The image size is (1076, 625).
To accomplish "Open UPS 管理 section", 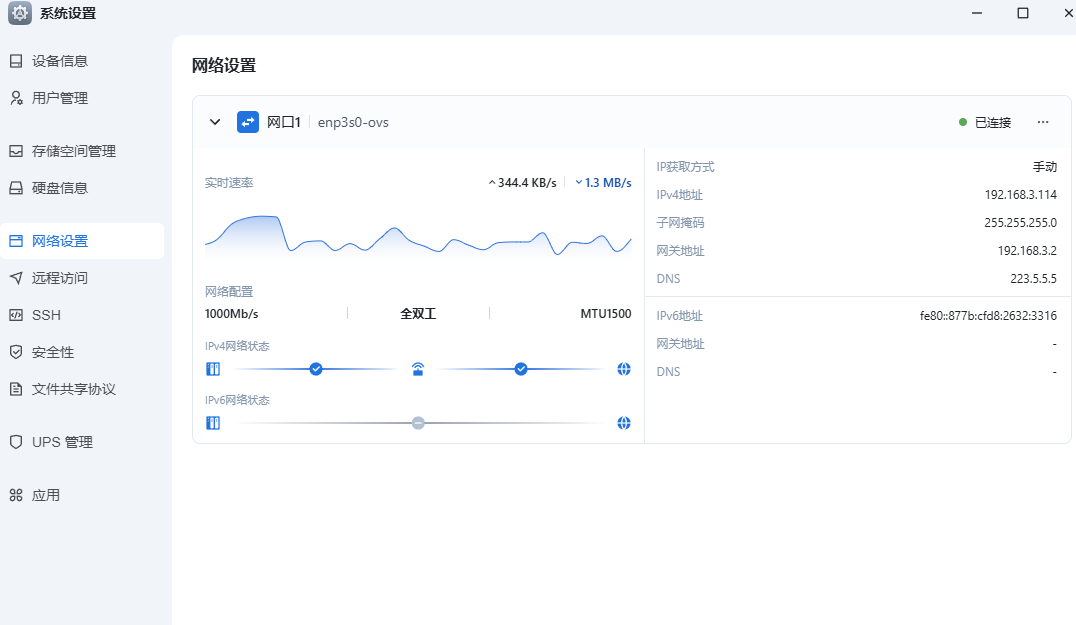I will (82, 442).
